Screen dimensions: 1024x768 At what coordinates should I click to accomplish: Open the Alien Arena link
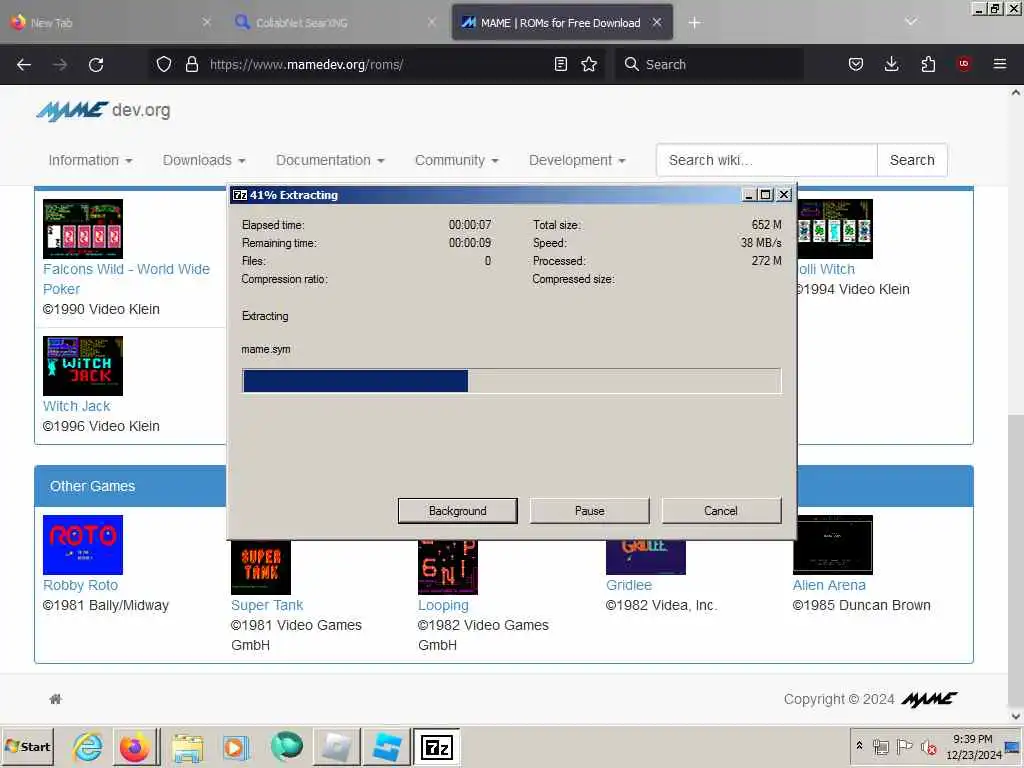coord(829,585)
